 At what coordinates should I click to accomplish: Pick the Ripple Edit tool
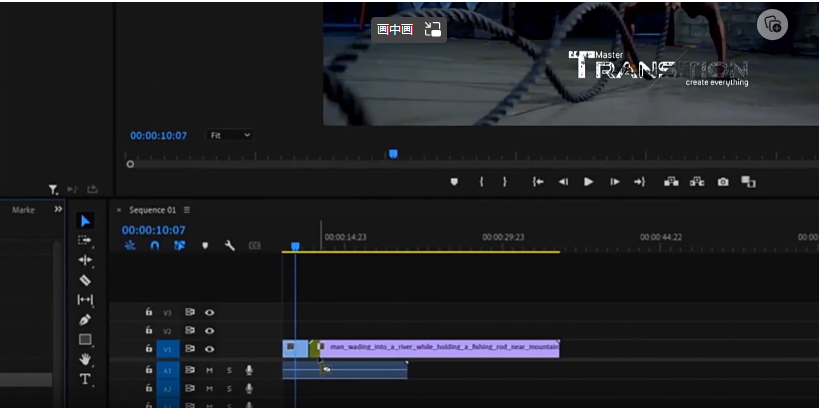click(x=85, y=260)
